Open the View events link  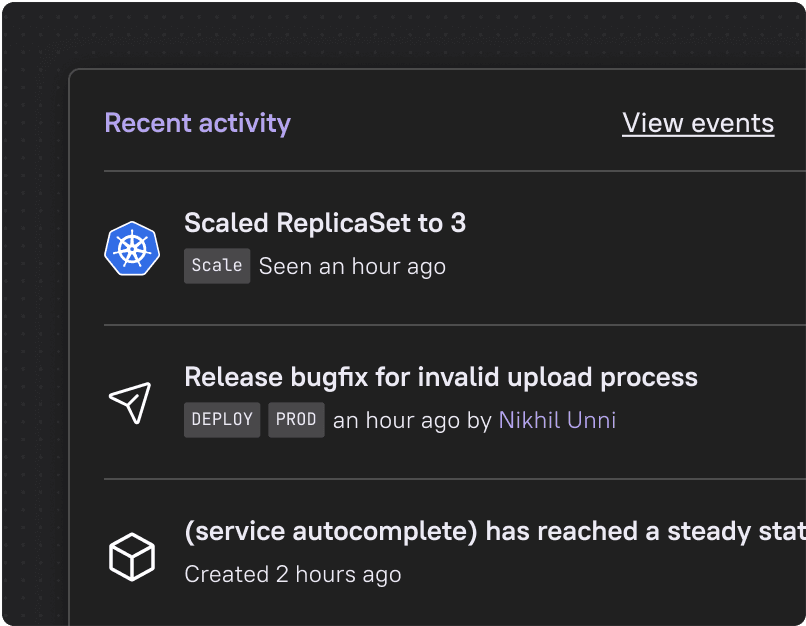tap(698, 123)
